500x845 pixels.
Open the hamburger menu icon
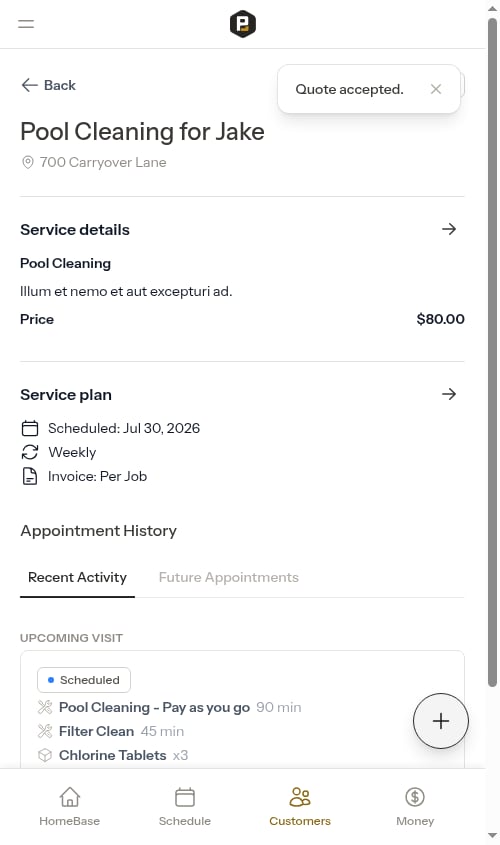click(x=26, y=24)
